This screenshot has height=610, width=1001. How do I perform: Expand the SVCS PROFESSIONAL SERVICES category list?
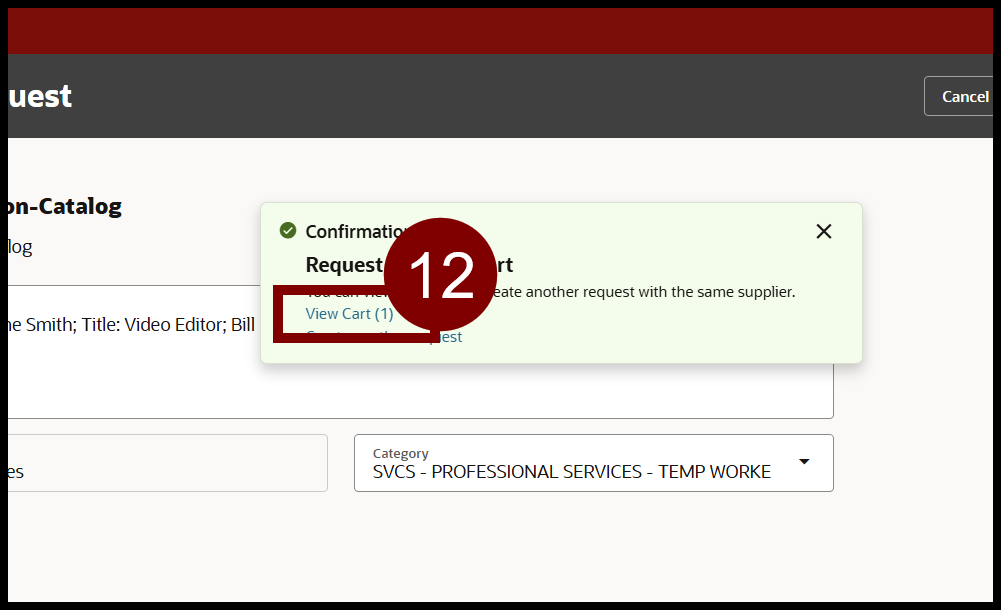click(x=803, y=462)
